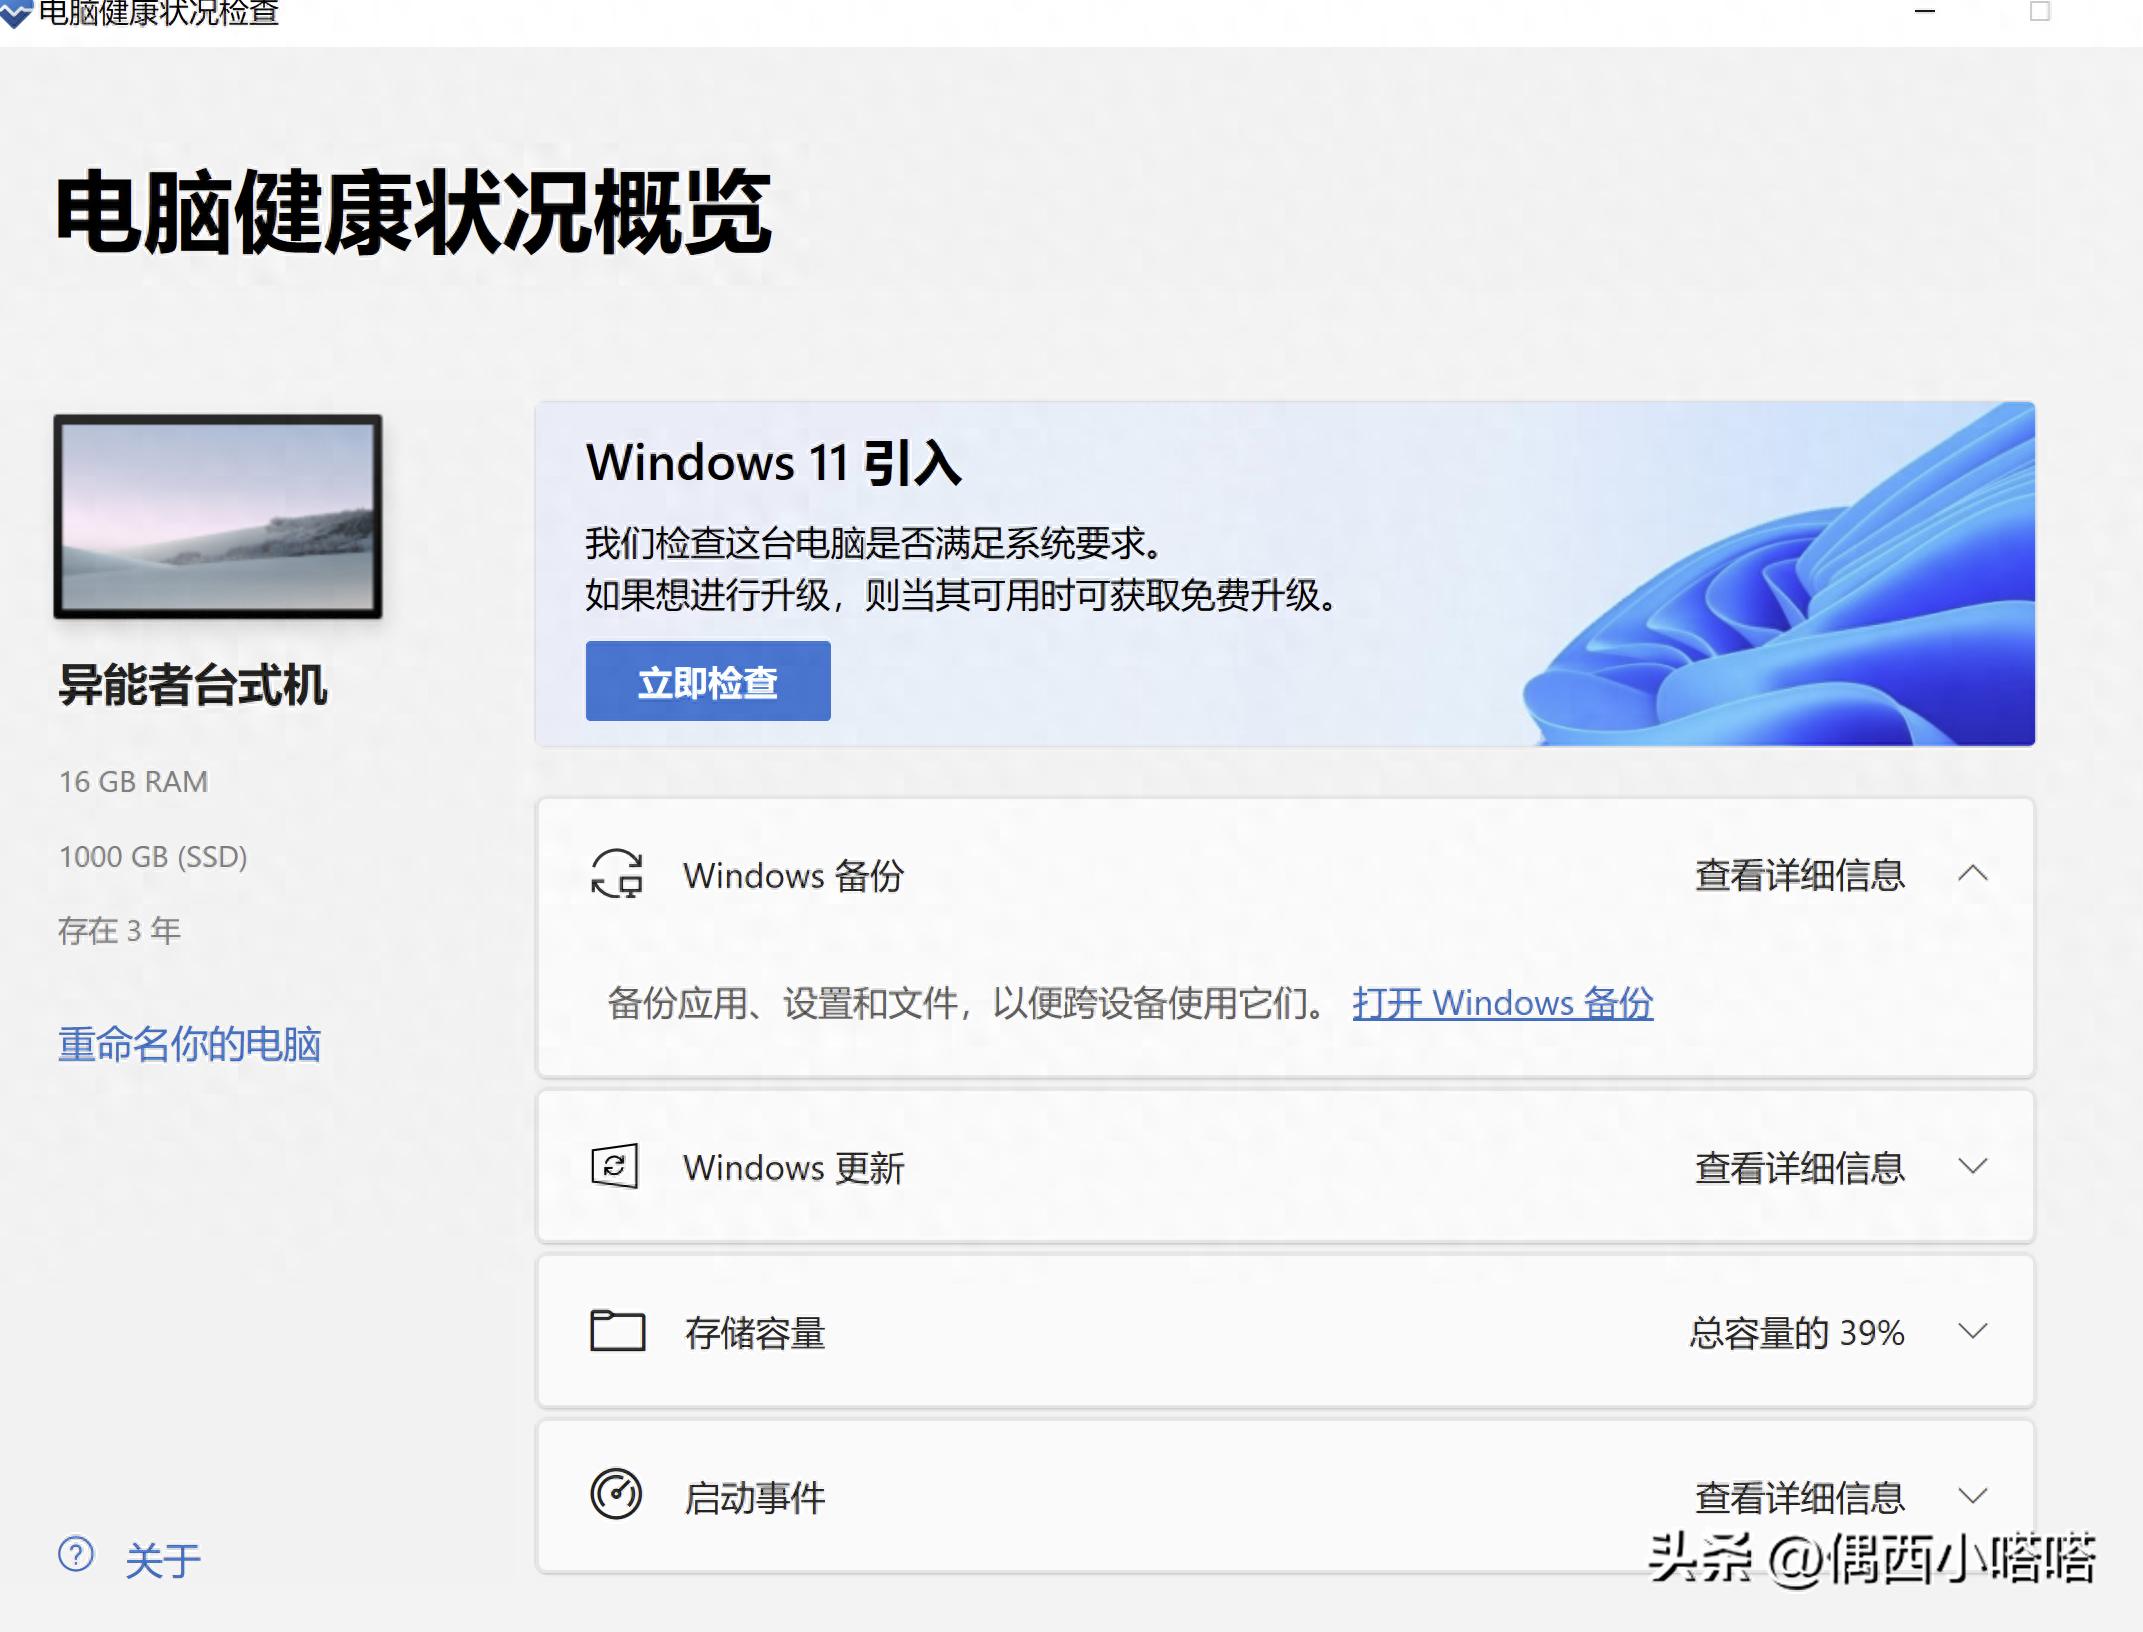Viewport: 2143px width, 1632px height.
Task: Click the 启动事件 gauge icon
Action: (x=616, y=1495)
